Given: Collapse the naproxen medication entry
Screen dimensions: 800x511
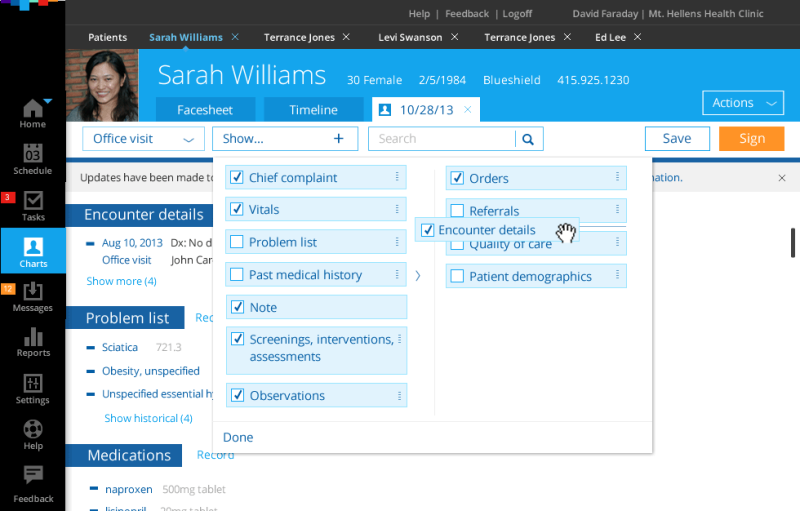Looking at the screenshot, I should tap(93, 489).
